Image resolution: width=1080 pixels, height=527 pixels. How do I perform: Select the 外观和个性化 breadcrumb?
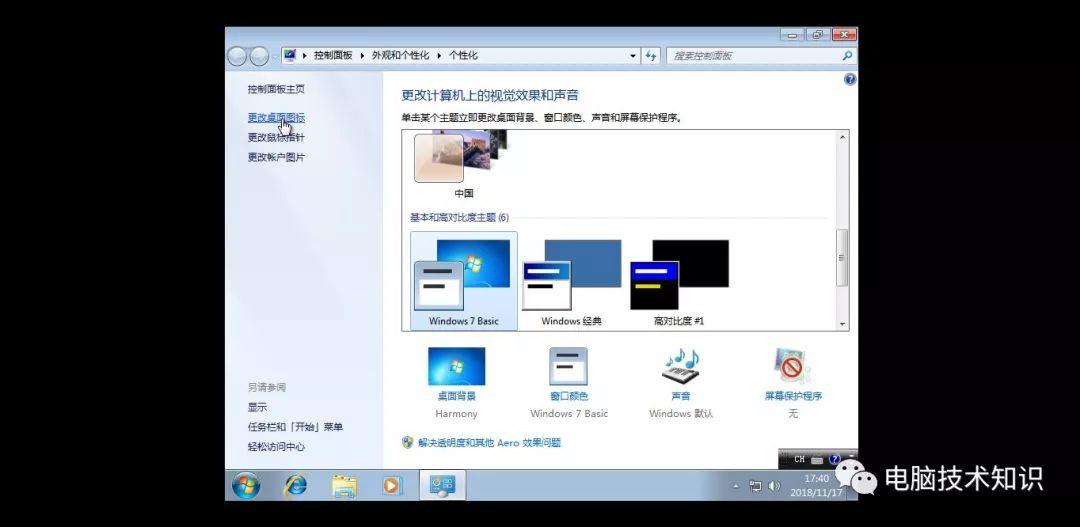[x=401, y=56]
